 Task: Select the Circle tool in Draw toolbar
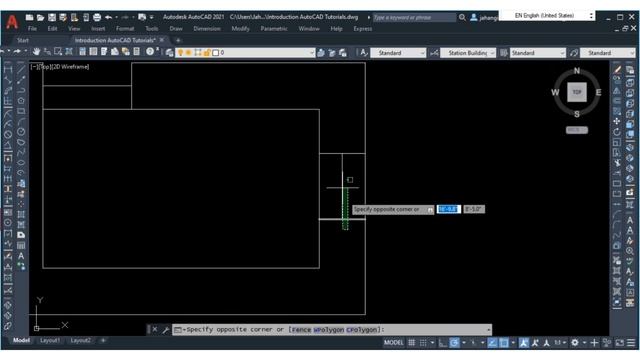(x=21, y=132)
